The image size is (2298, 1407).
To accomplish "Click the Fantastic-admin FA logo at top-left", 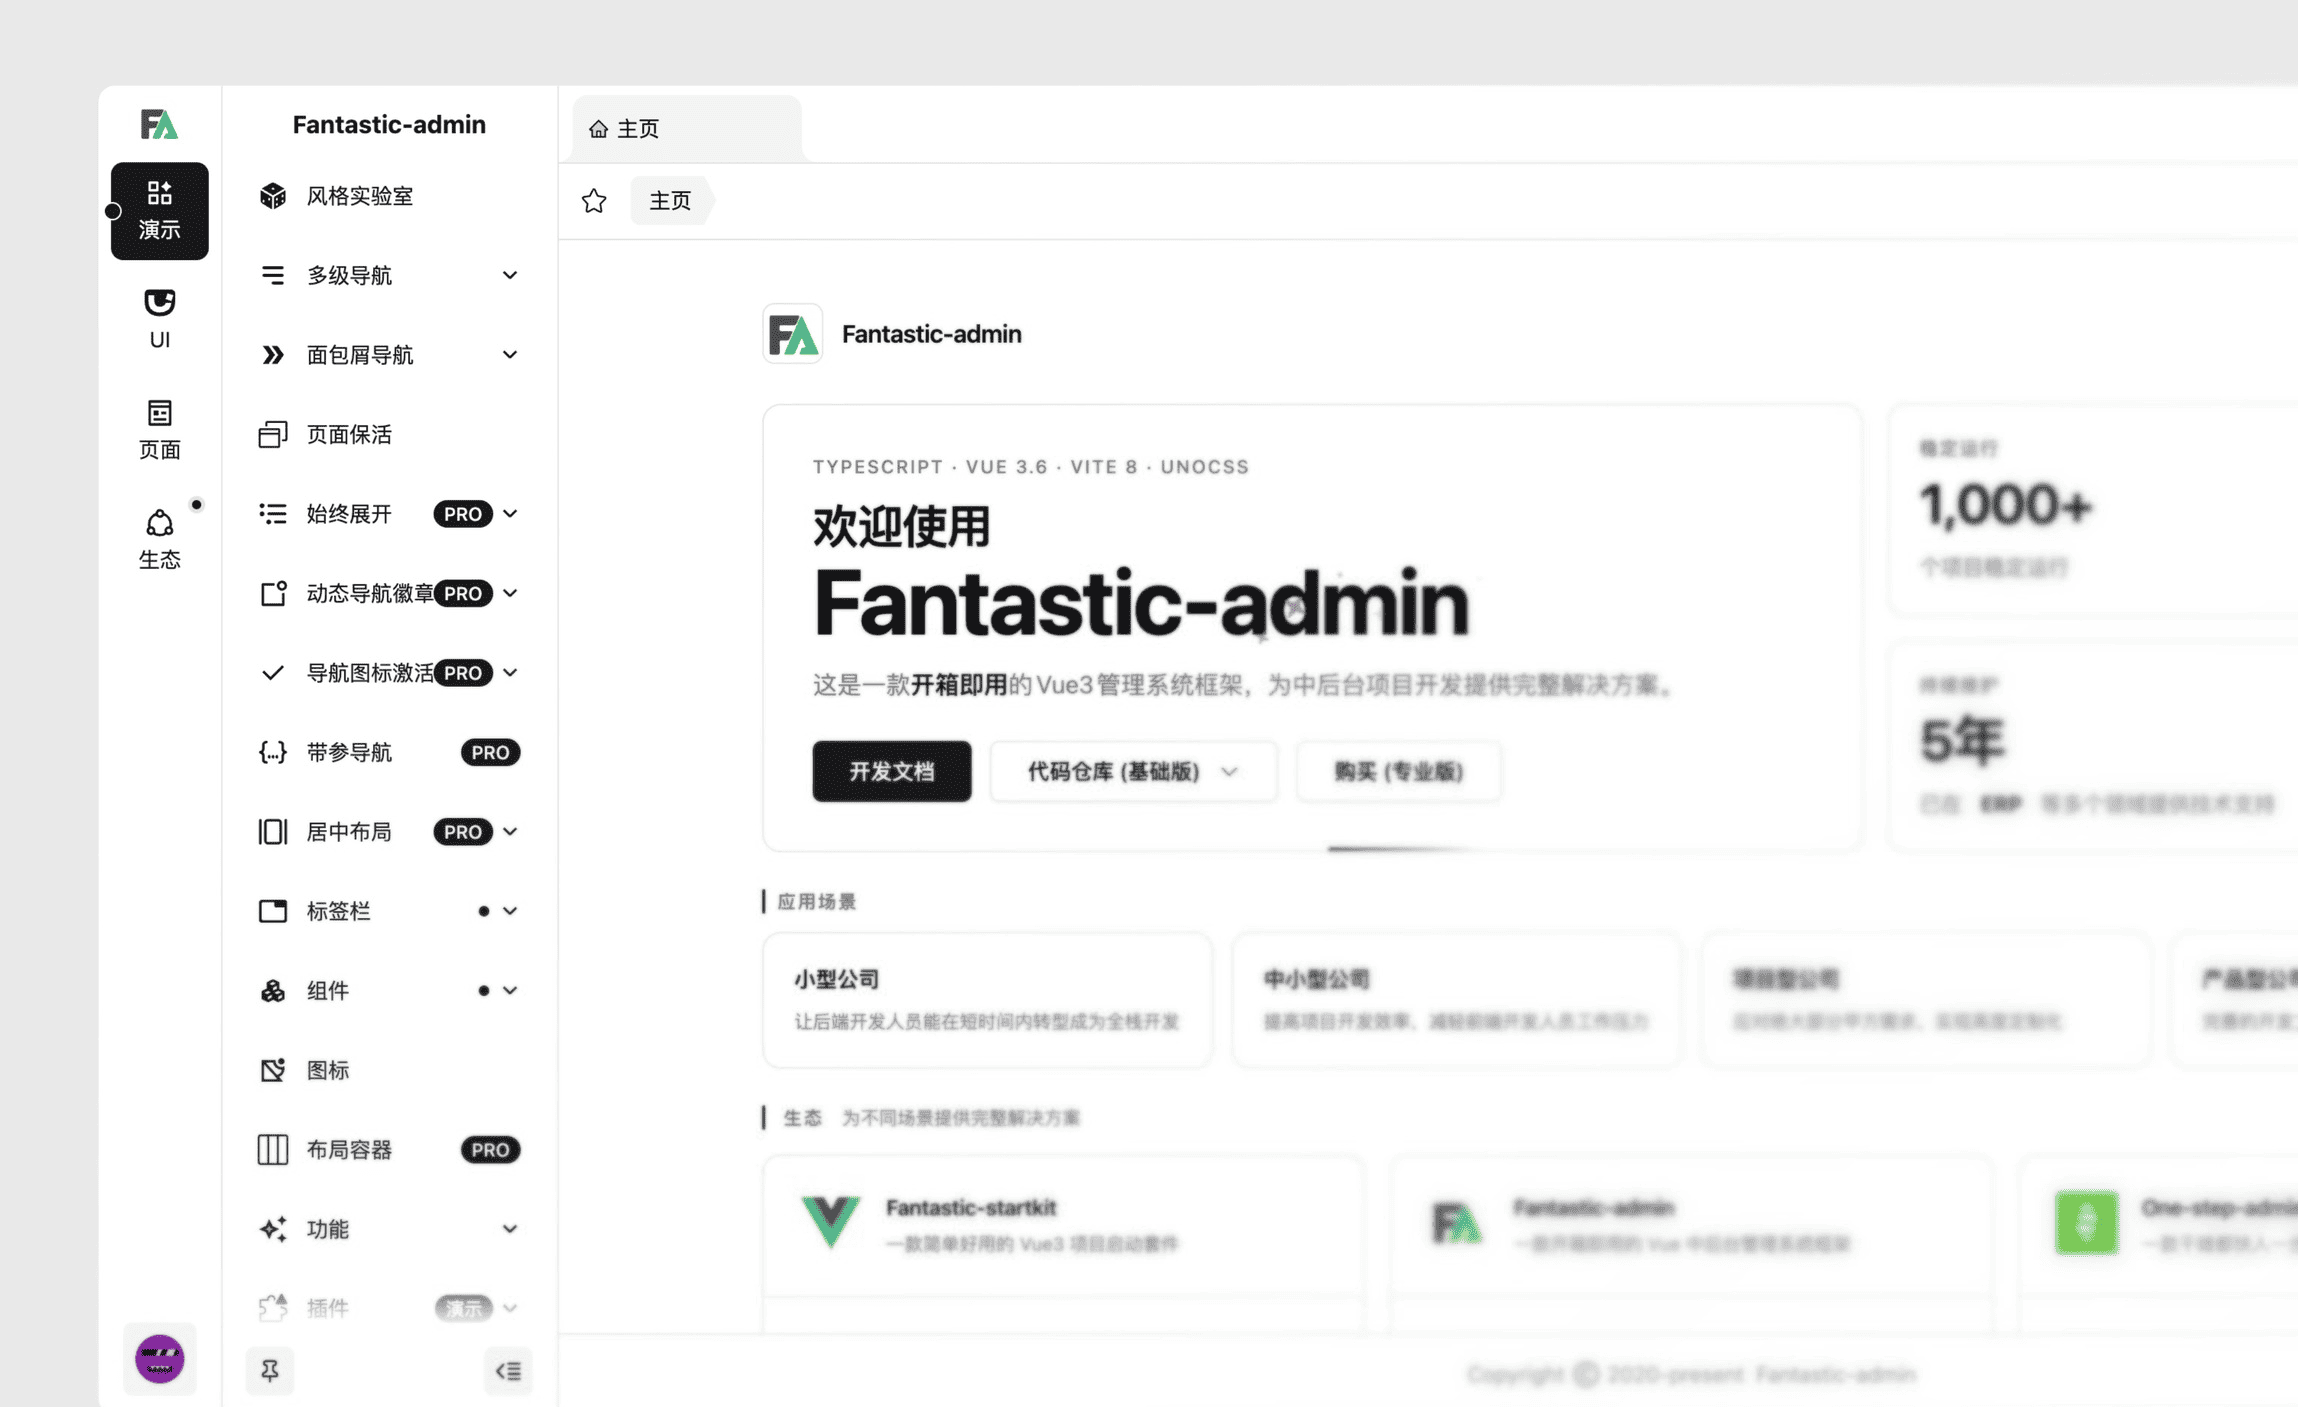I will [x=159, y=124].
